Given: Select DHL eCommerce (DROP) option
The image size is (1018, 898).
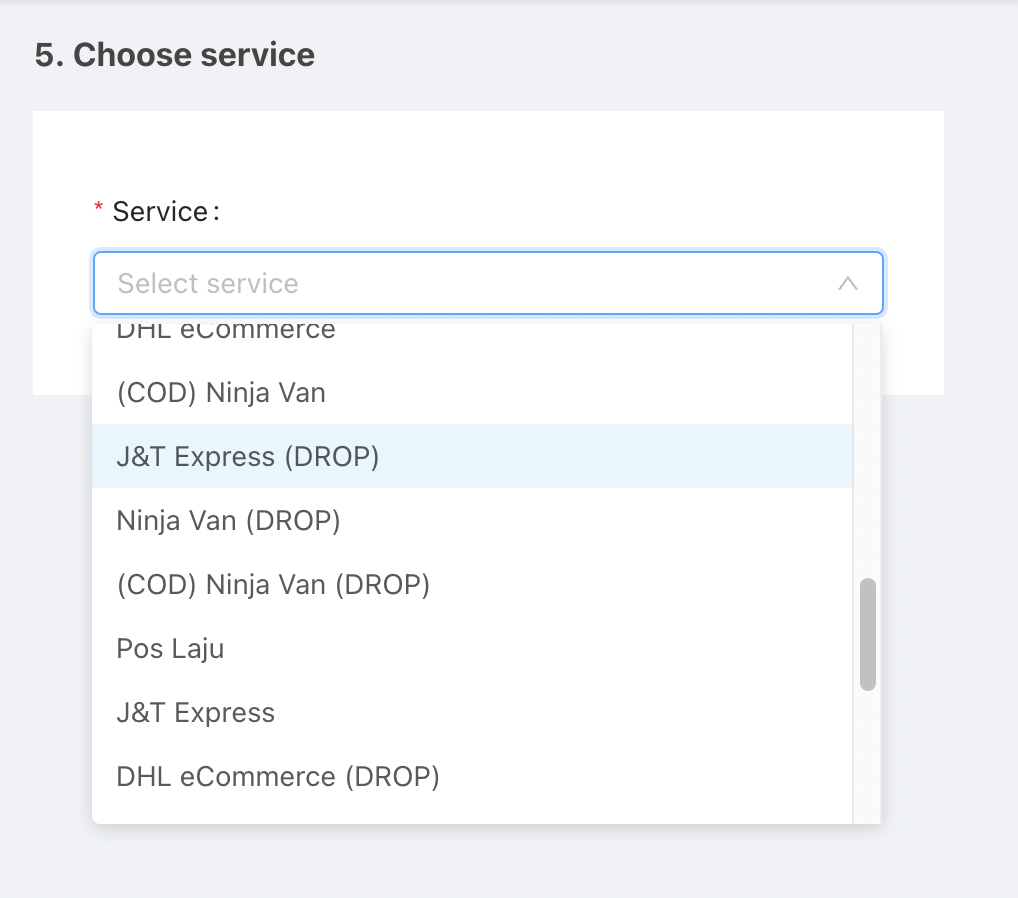Looking at the screenshot, I should (x=472, y=776).
